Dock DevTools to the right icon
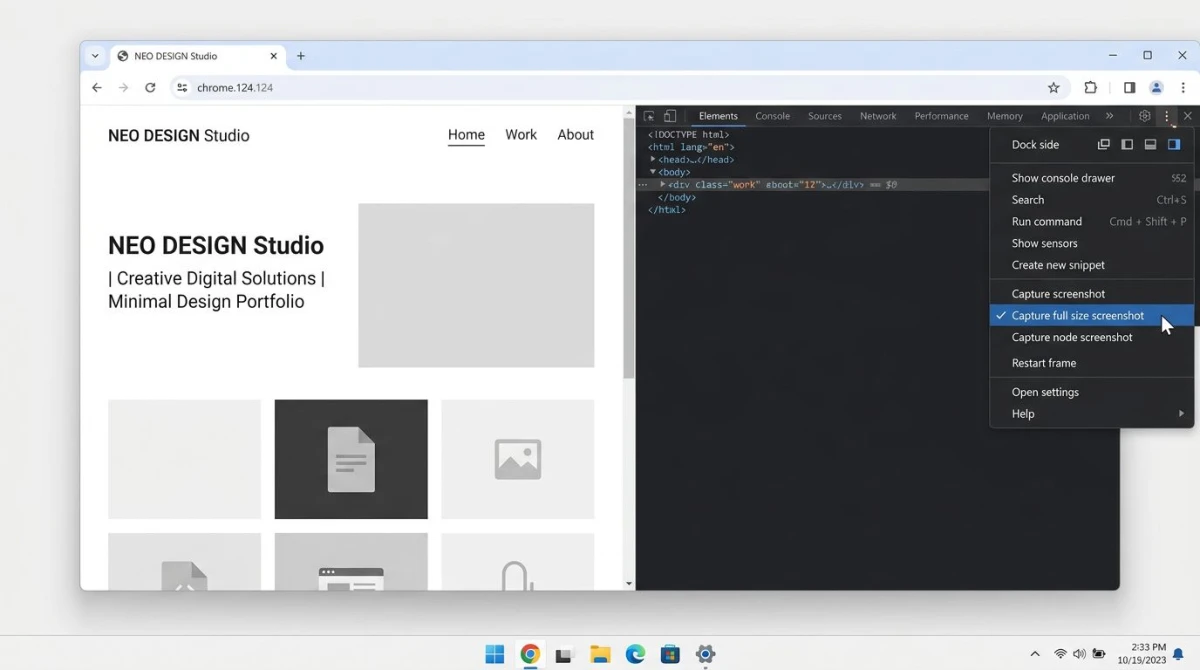1200x670 pixels. point(1174,144)
